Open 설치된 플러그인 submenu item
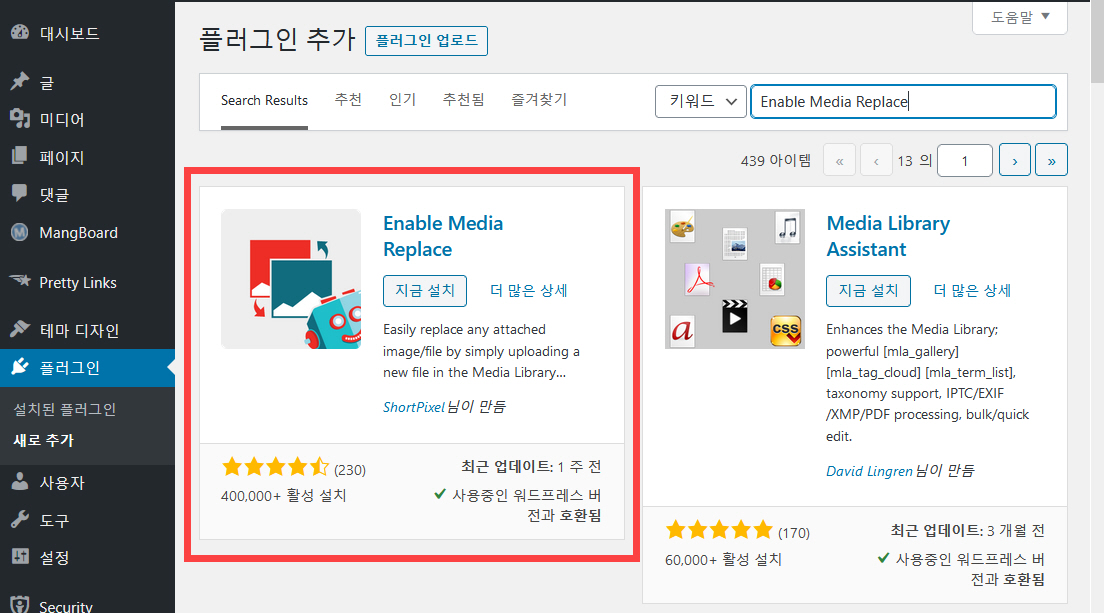Viewport: 1104px width, 613px height. pos(65,409)
